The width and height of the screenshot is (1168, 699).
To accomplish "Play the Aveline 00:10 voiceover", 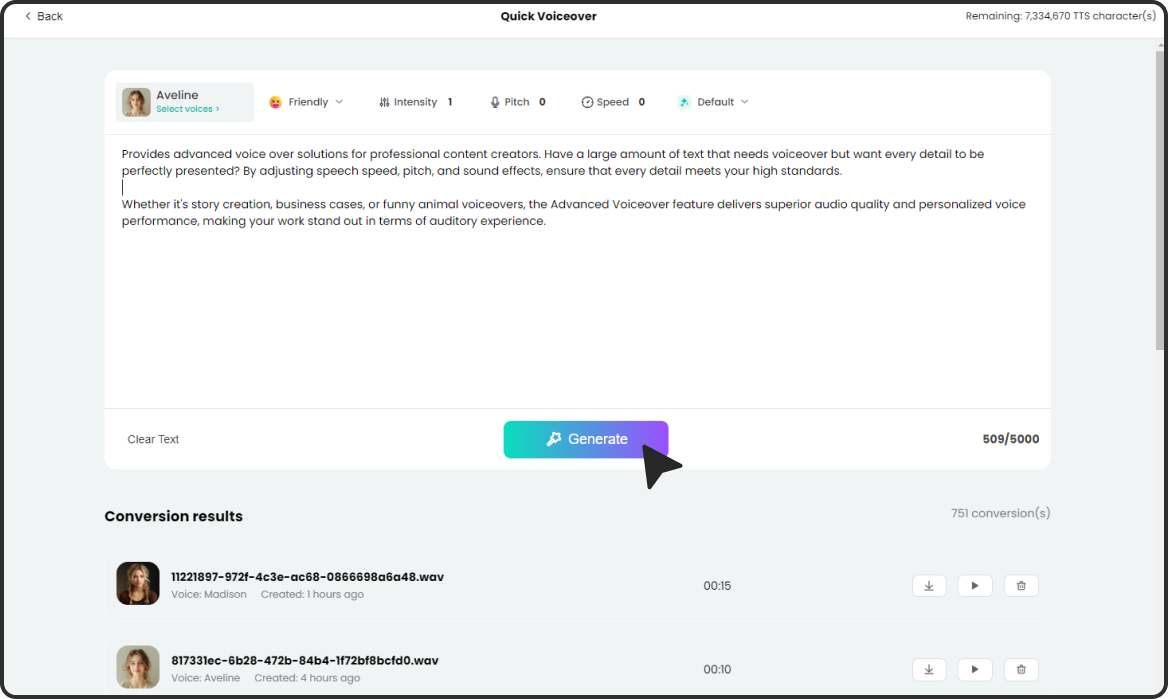I will pyautogui.click(x=975, y=669).
